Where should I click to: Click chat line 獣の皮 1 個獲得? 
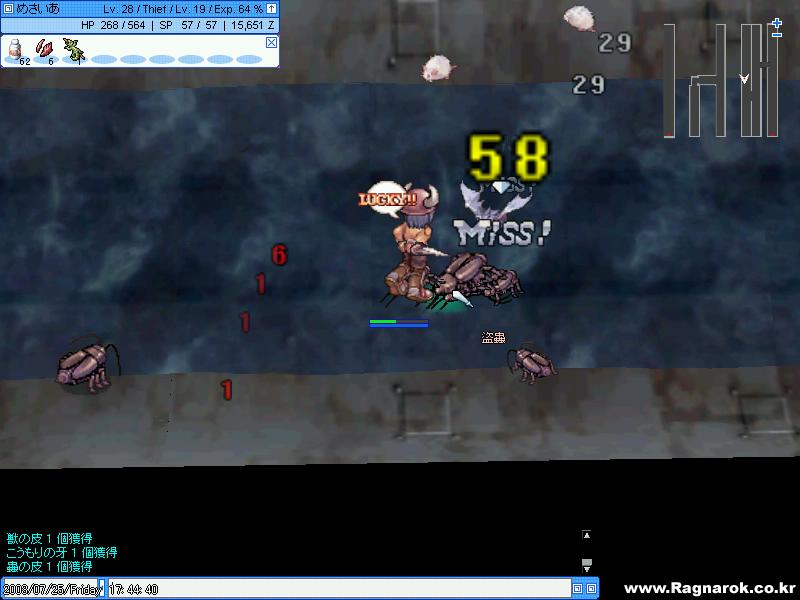point(49,538)
